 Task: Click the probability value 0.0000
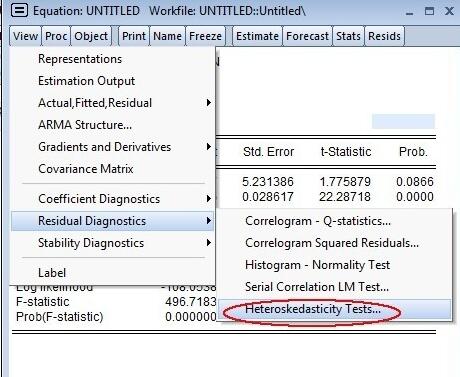tap(415, 197)
